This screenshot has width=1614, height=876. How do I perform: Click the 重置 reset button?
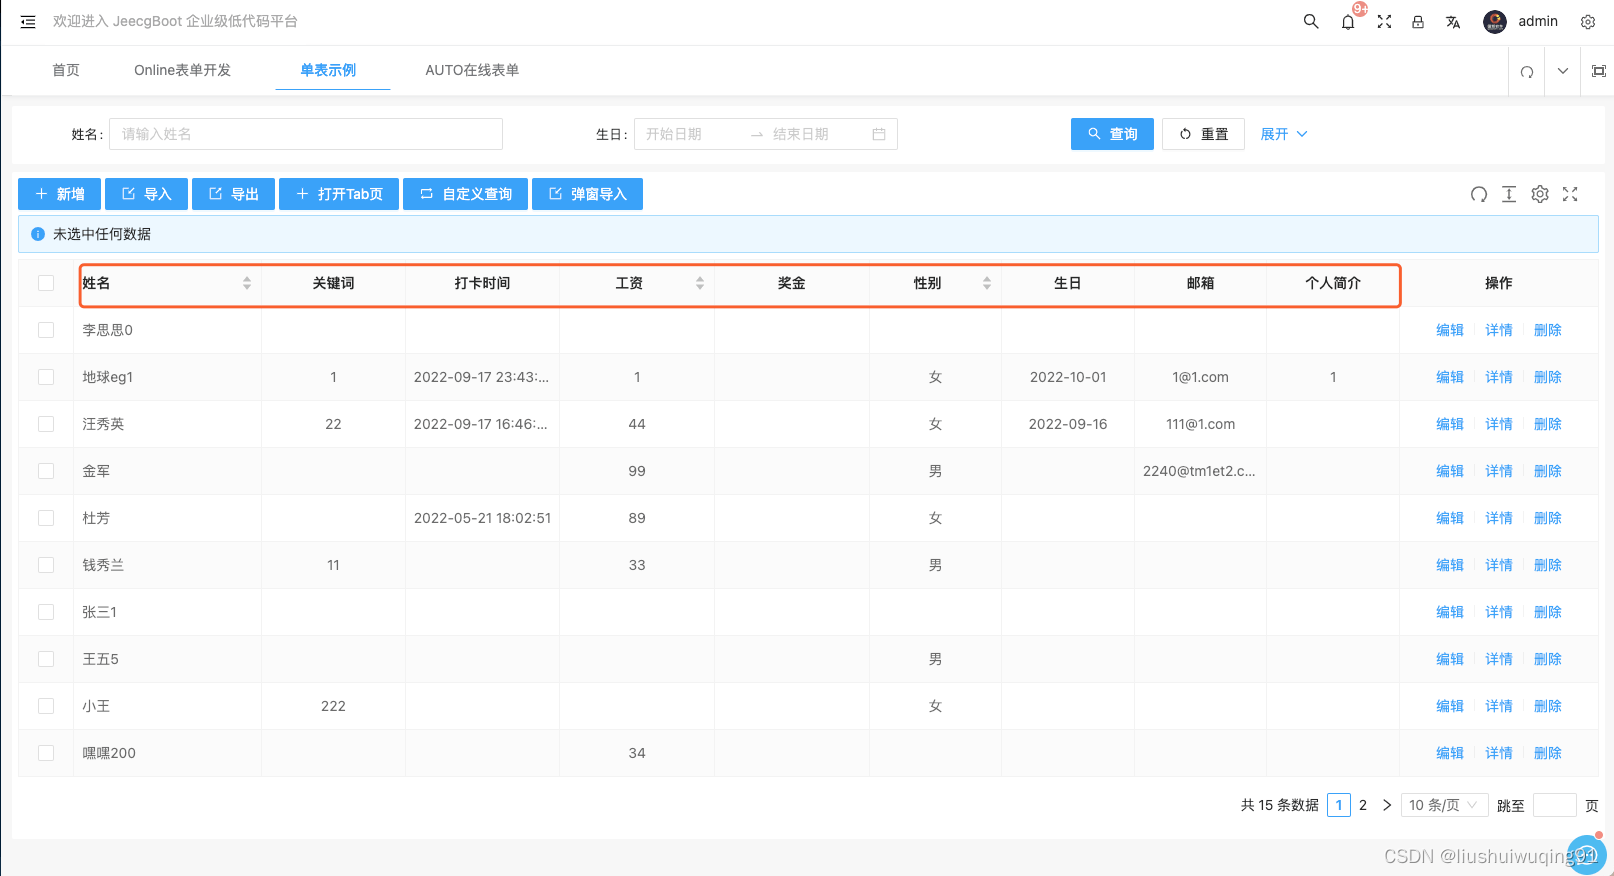[x=1203, y=134]
